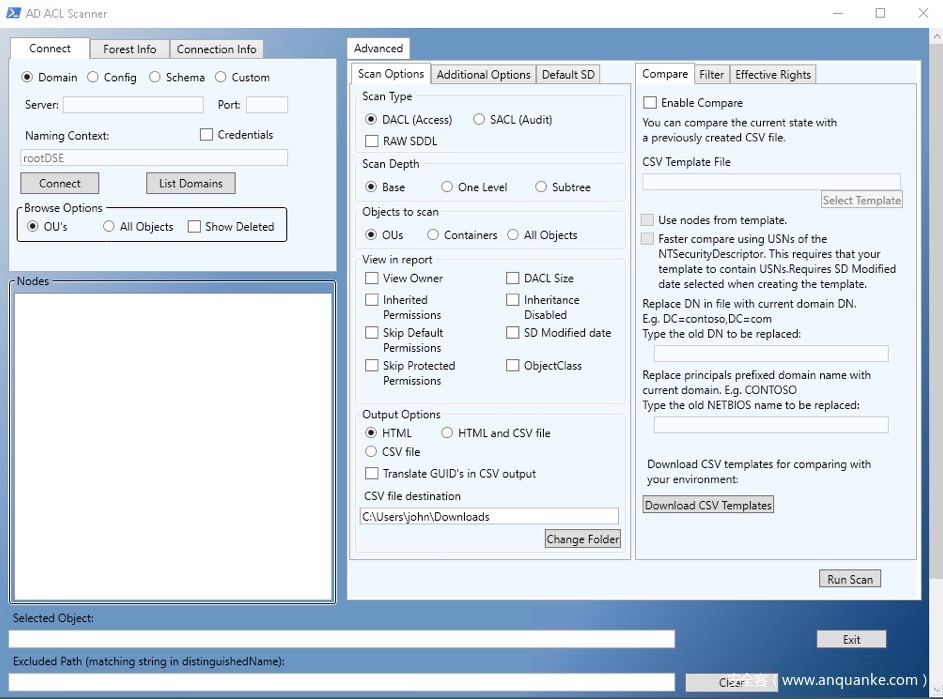Click the List Domains button
This screenshot has height=699, width=943.
190,184
